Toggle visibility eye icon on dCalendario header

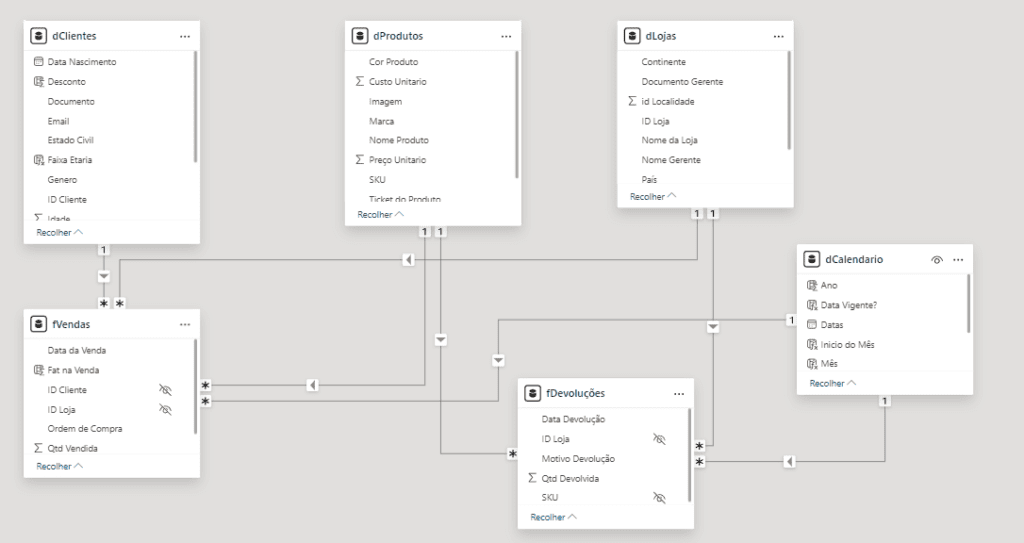point(936,260)
